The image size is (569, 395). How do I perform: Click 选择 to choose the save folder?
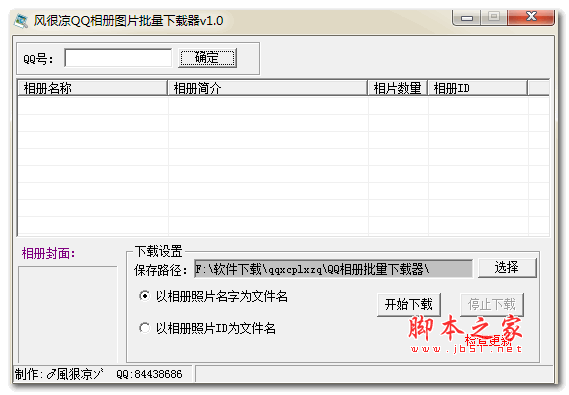coord(507,268)
